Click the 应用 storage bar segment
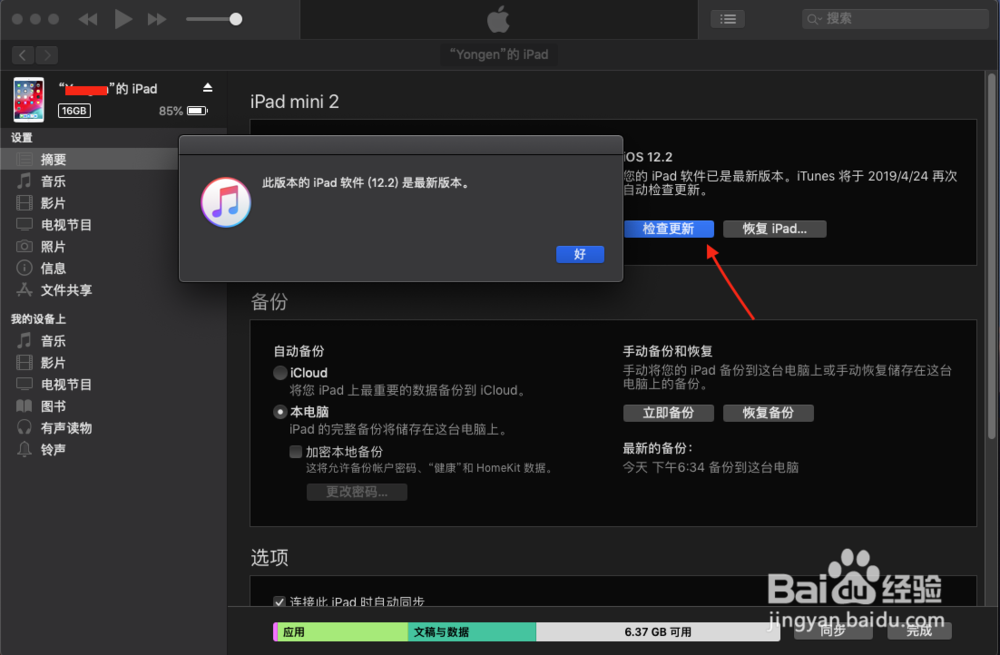The image size is (1000, 655). [x=341, y=632]
